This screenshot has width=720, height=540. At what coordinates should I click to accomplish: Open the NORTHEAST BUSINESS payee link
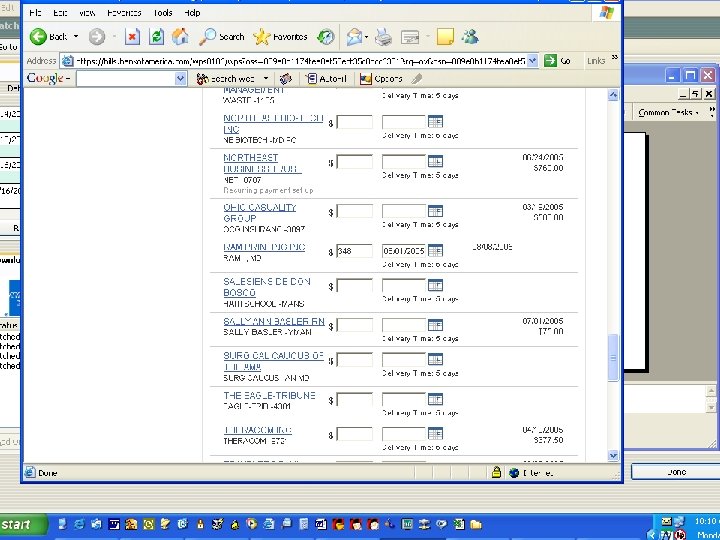tap(262, 163)
